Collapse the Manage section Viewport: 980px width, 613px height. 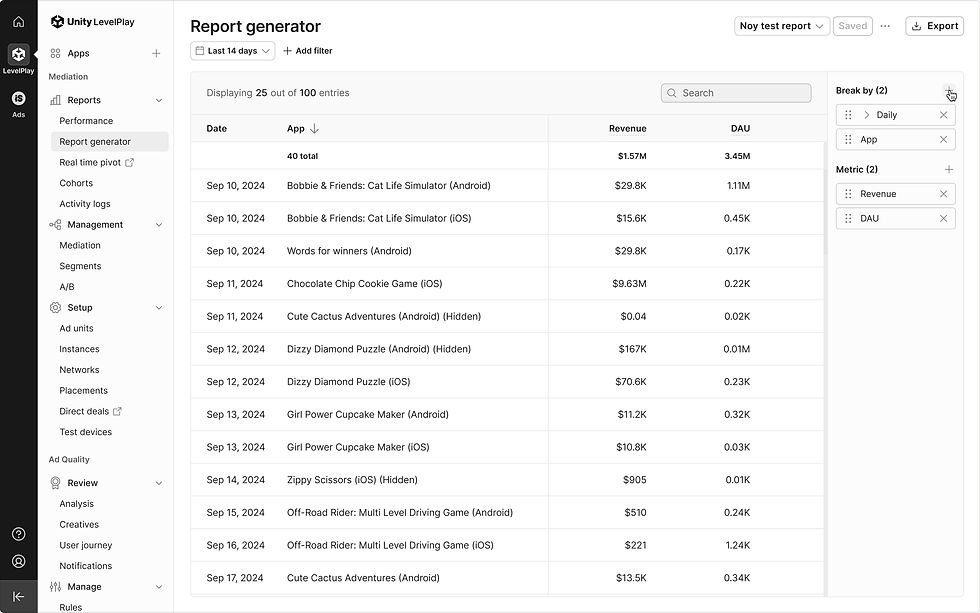click(x=159, y=587)
